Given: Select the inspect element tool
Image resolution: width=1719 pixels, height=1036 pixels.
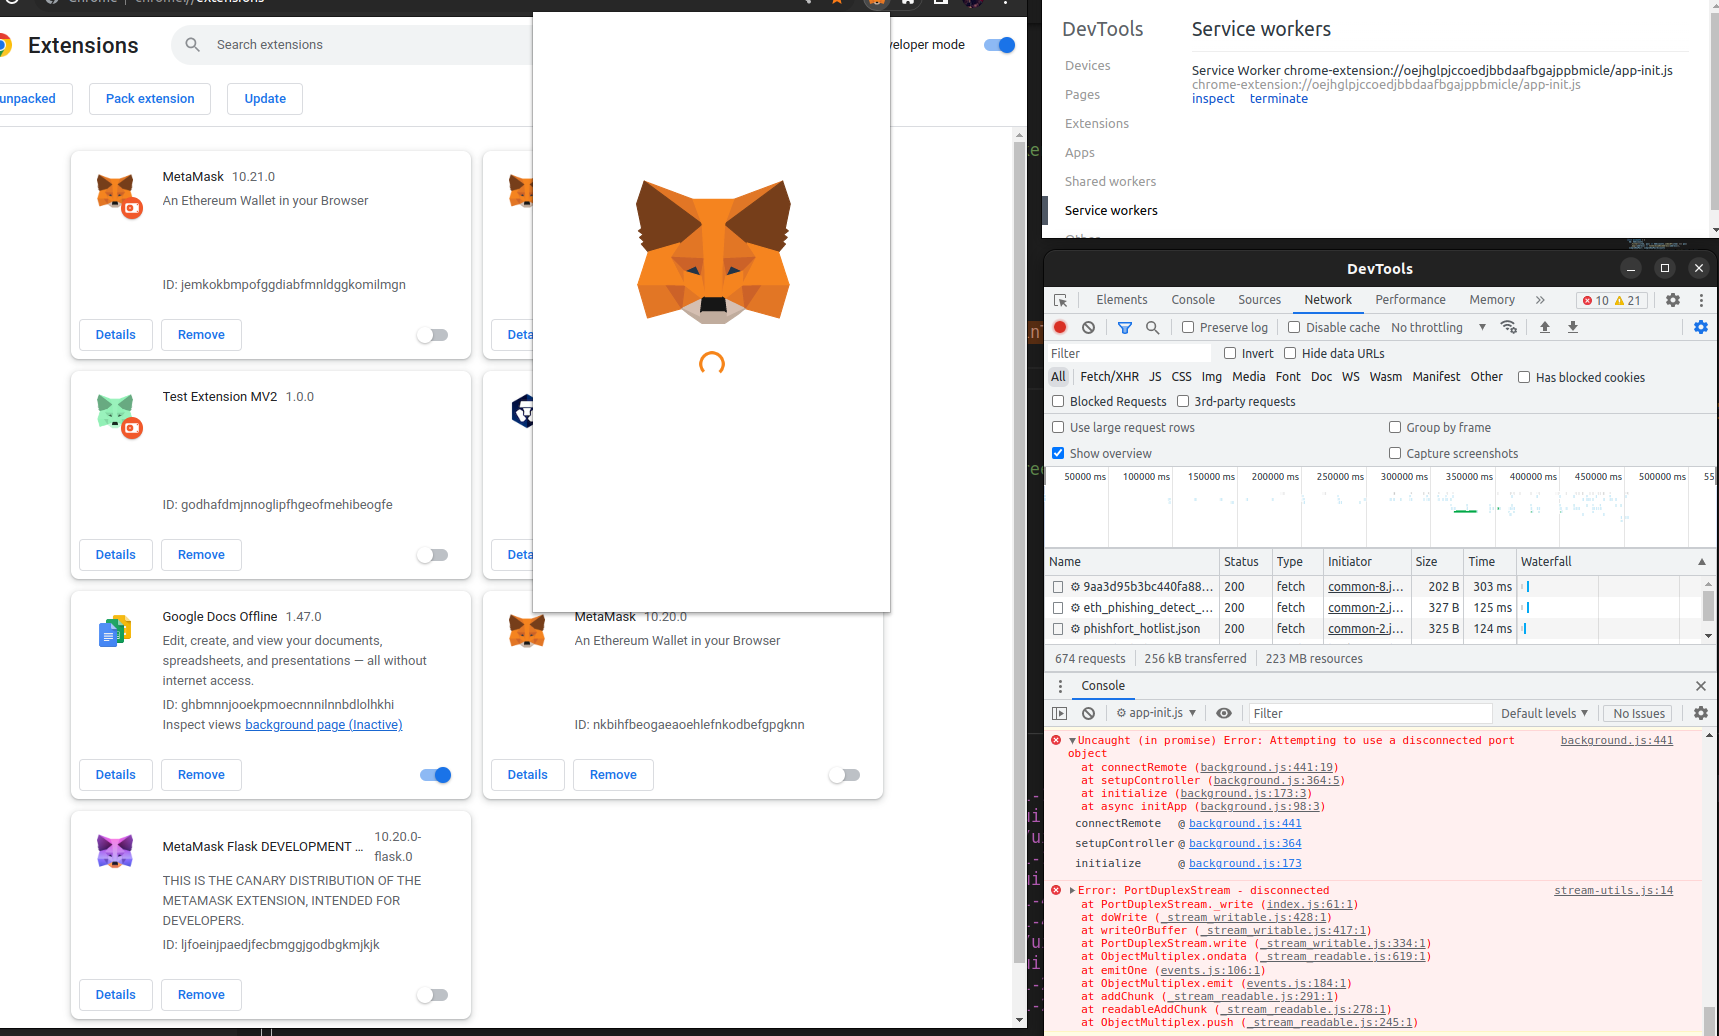Looking at the screenshot, I should click(x=1061, y=300).
